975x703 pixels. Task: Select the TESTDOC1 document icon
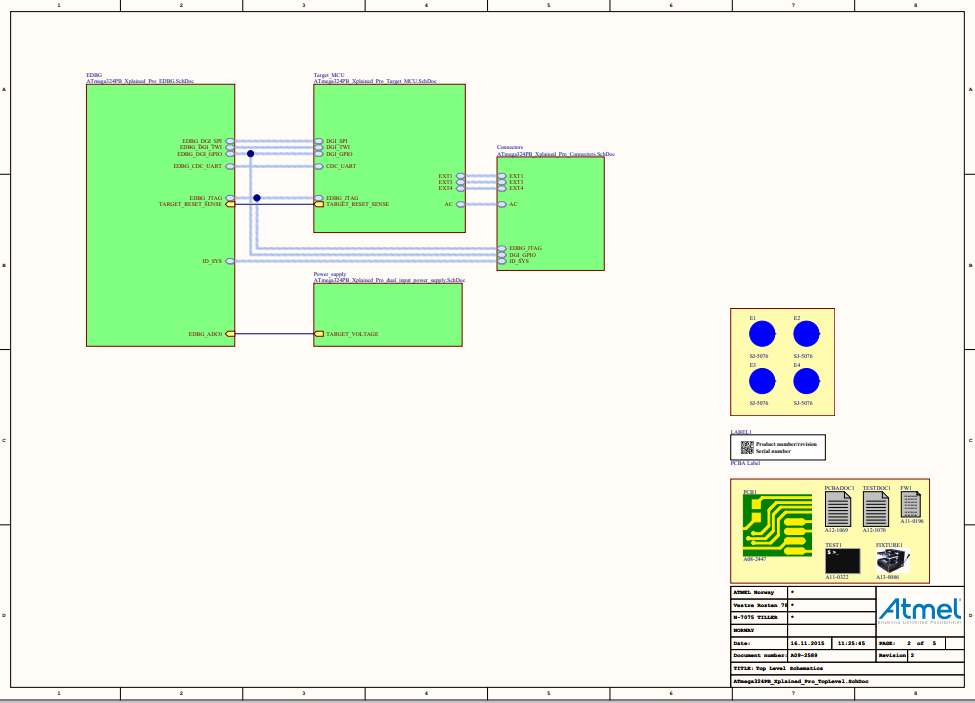(876, 509)
